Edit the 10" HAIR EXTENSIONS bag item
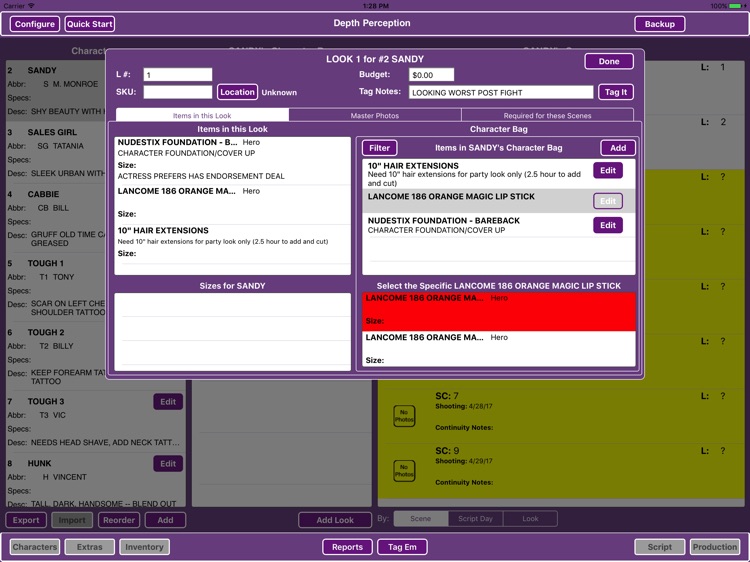Viewport: 750px width, 562px height. (608, 170)
